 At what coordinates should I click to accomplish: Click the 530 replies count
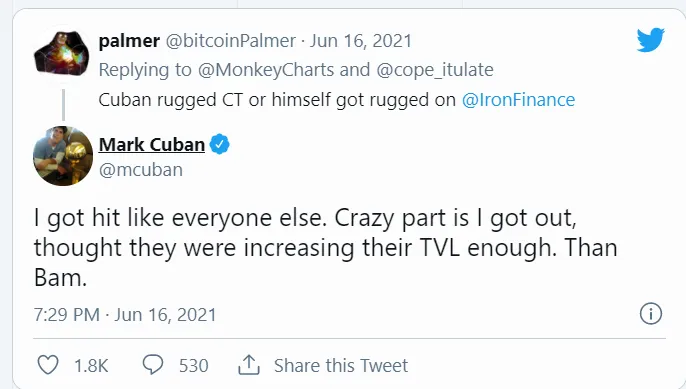coord(193,366)
